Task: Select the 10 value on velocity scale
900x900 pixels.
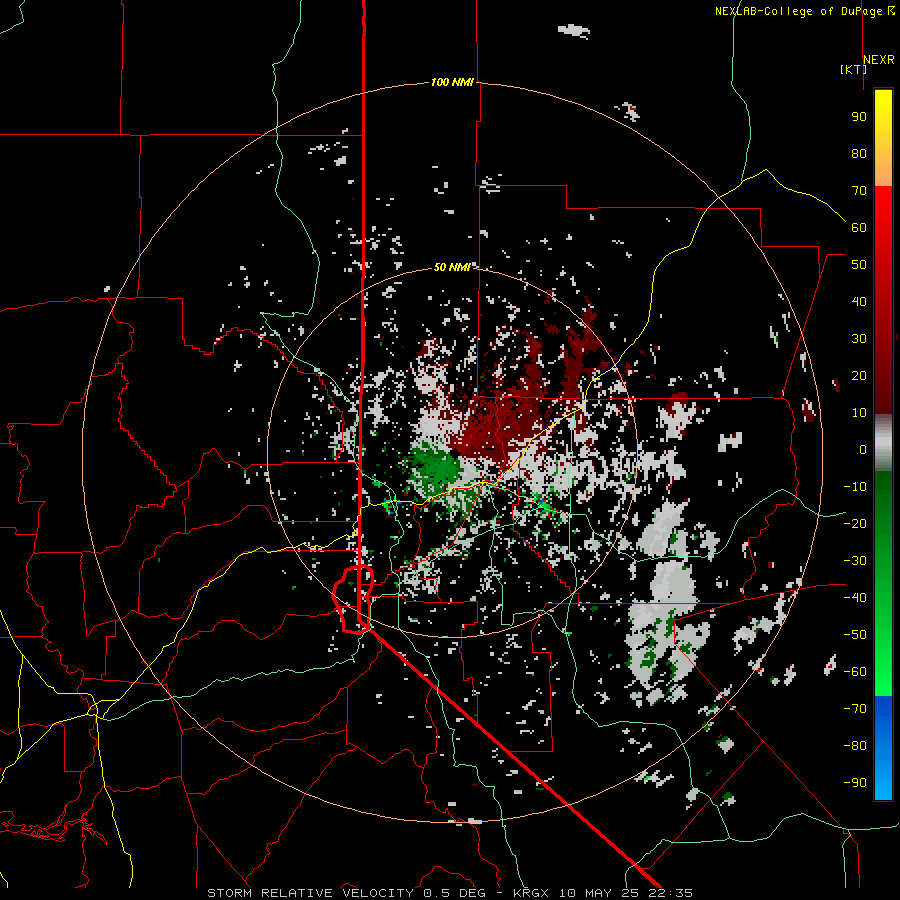Action: (x=859, y=413)
